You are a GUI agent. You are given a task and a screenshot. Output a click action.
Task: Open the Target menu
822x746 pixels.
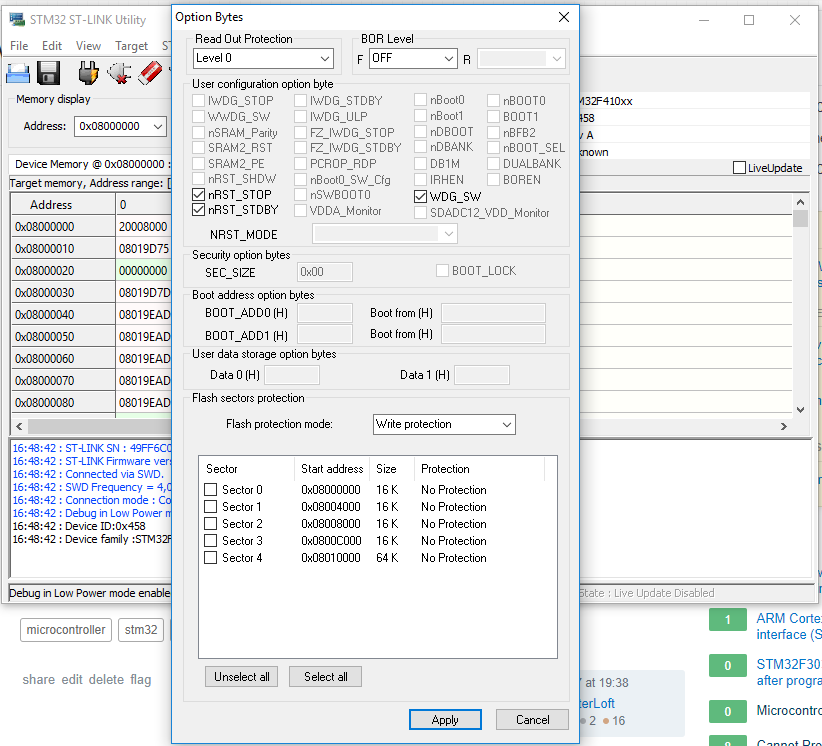pos(131,46)
